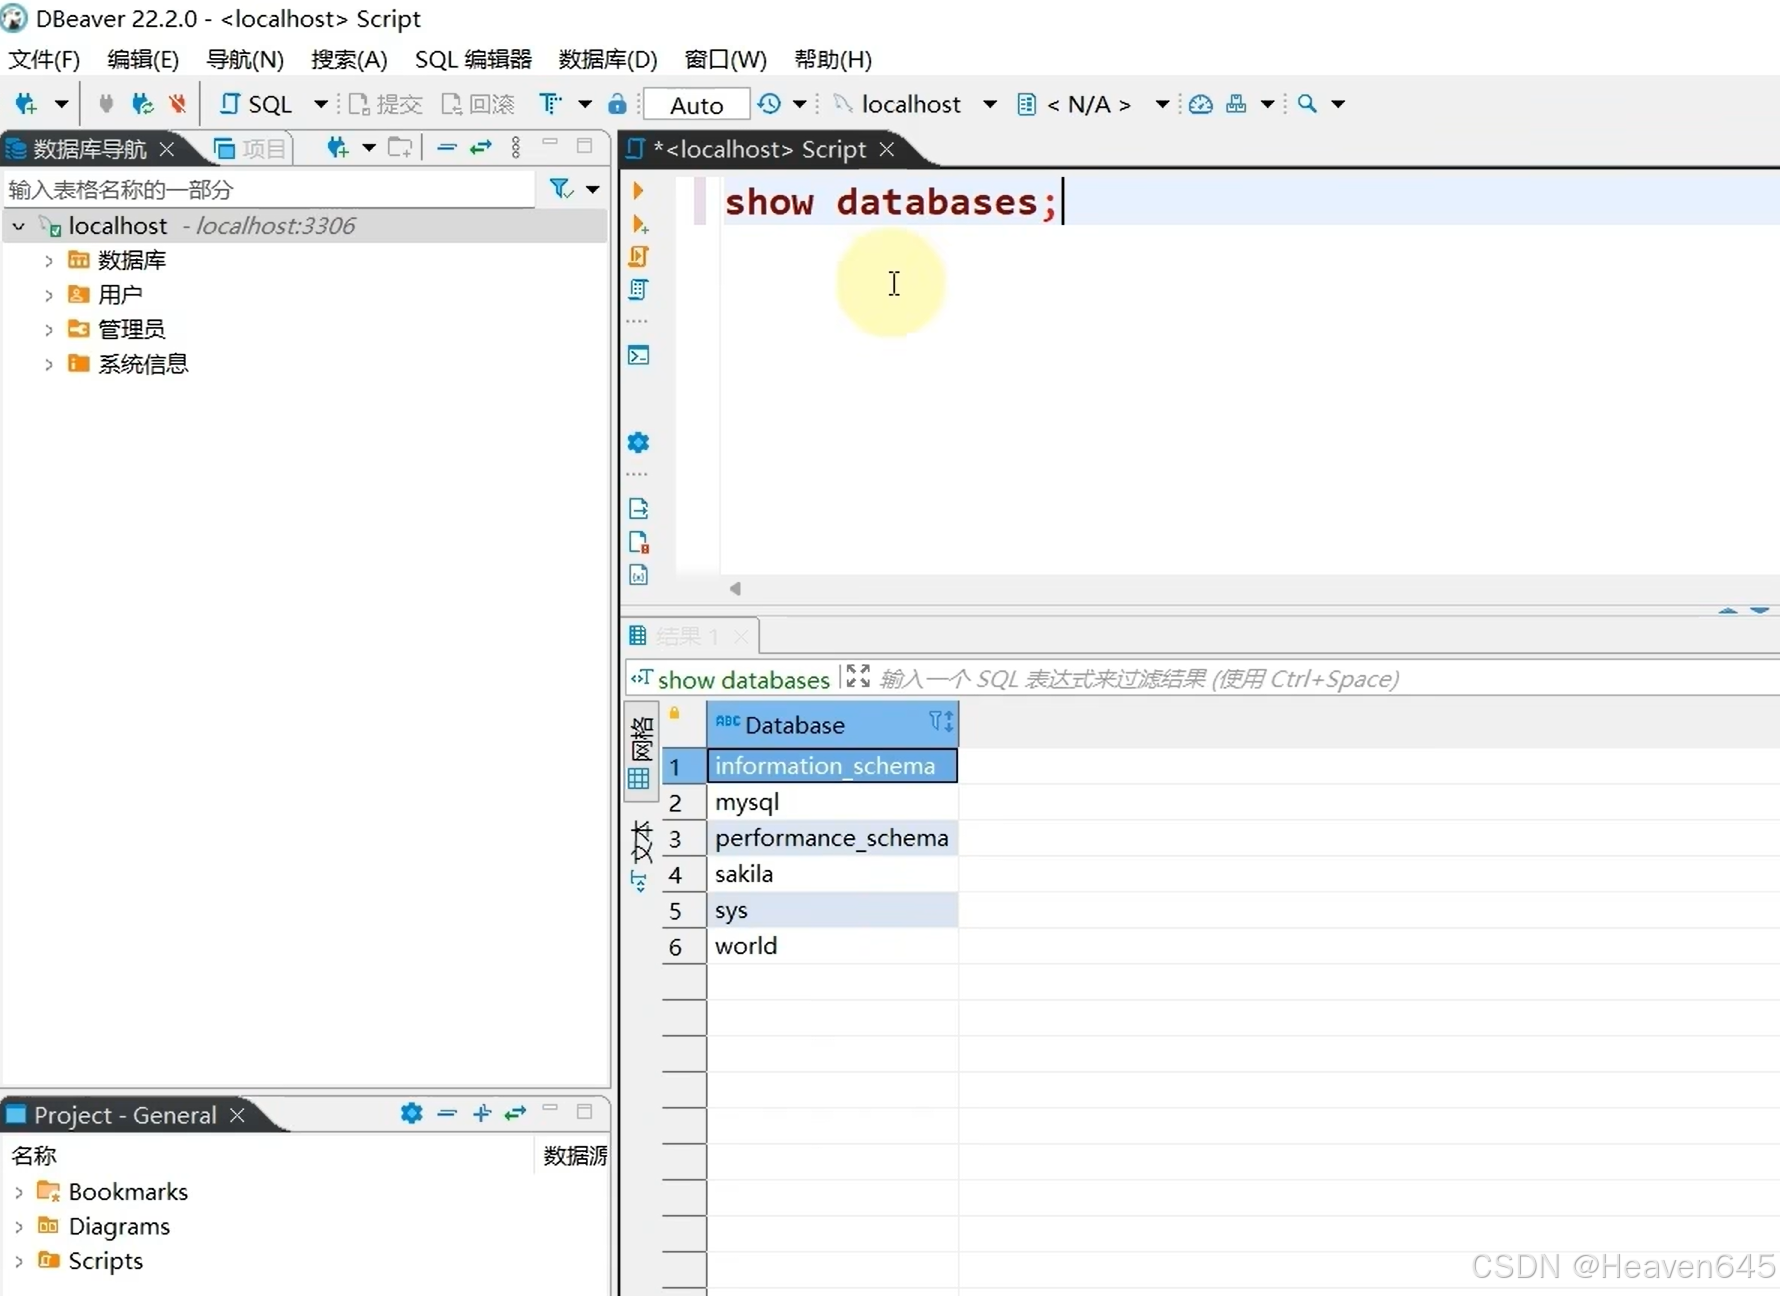The height and width of the screenshot is (1296, 1780).
Task: Open the < N/A > active schema selector
Action: click(x=1092, y=104)
